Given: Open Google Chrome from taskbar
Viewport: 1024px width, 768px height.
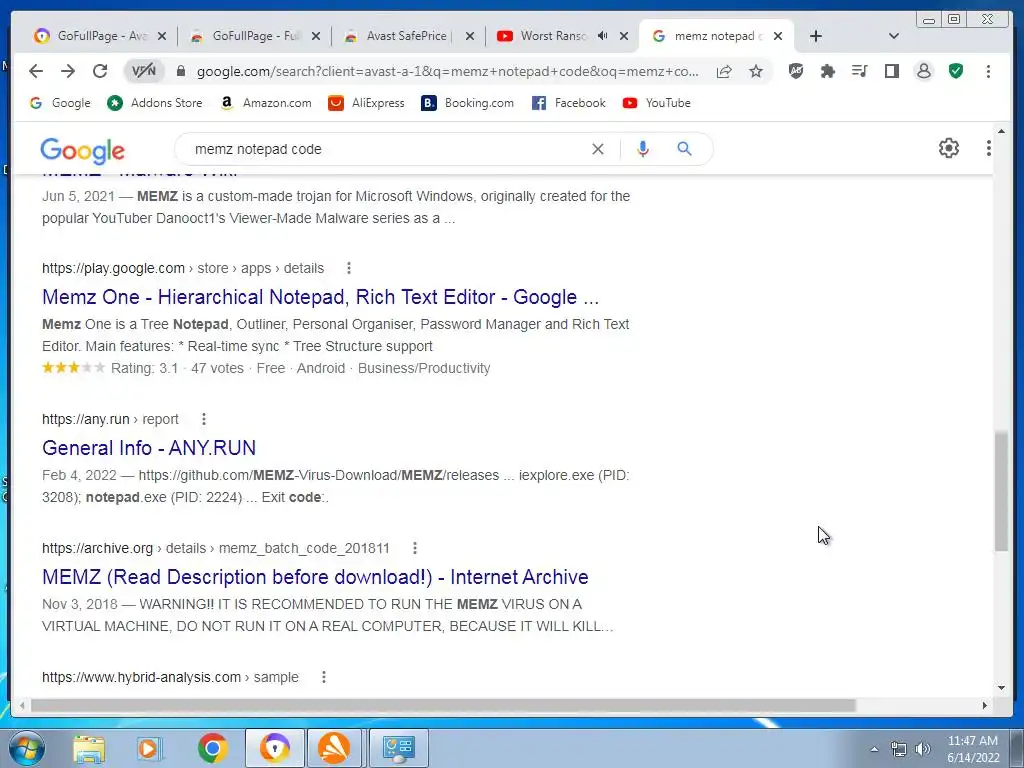Looking at the screenshot, I should pos(212,749).
